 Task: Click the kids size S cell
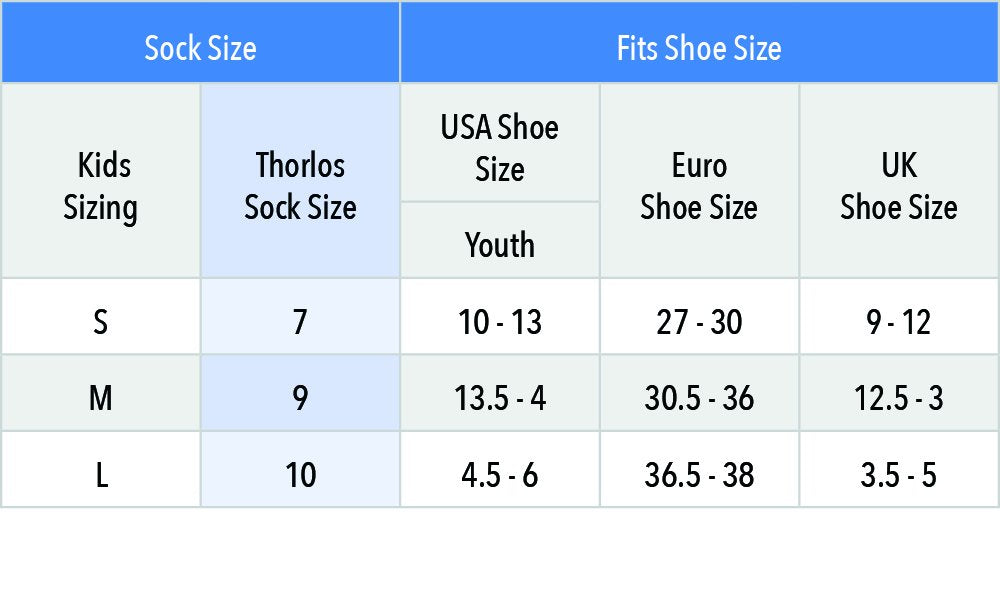[100, 321]
